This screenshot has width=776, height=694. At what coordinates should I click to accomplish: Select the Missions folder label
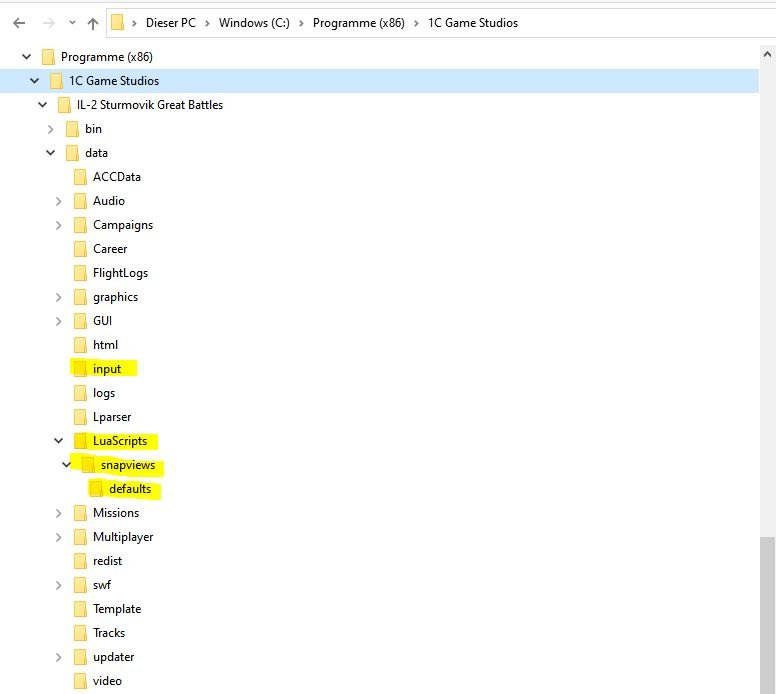(116, 513)
